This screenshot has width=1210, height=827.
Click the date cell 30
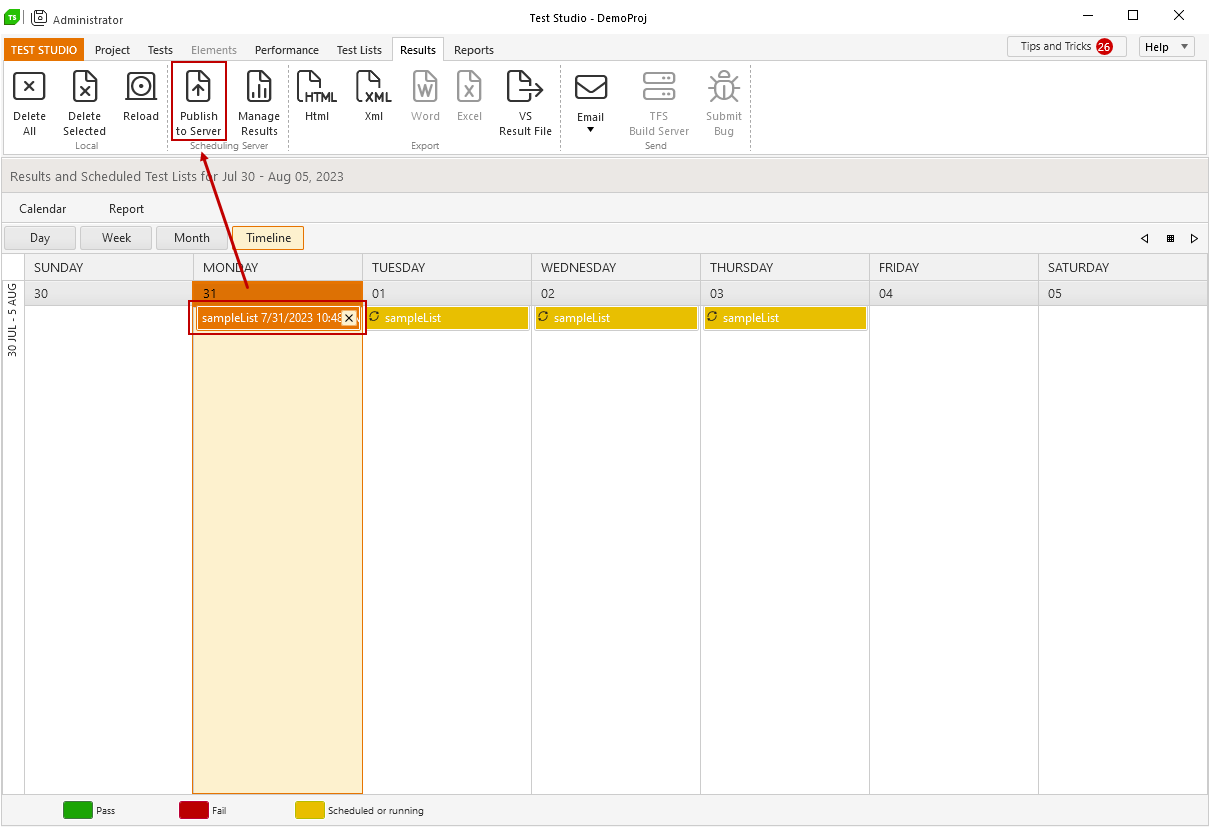(108, 294)
